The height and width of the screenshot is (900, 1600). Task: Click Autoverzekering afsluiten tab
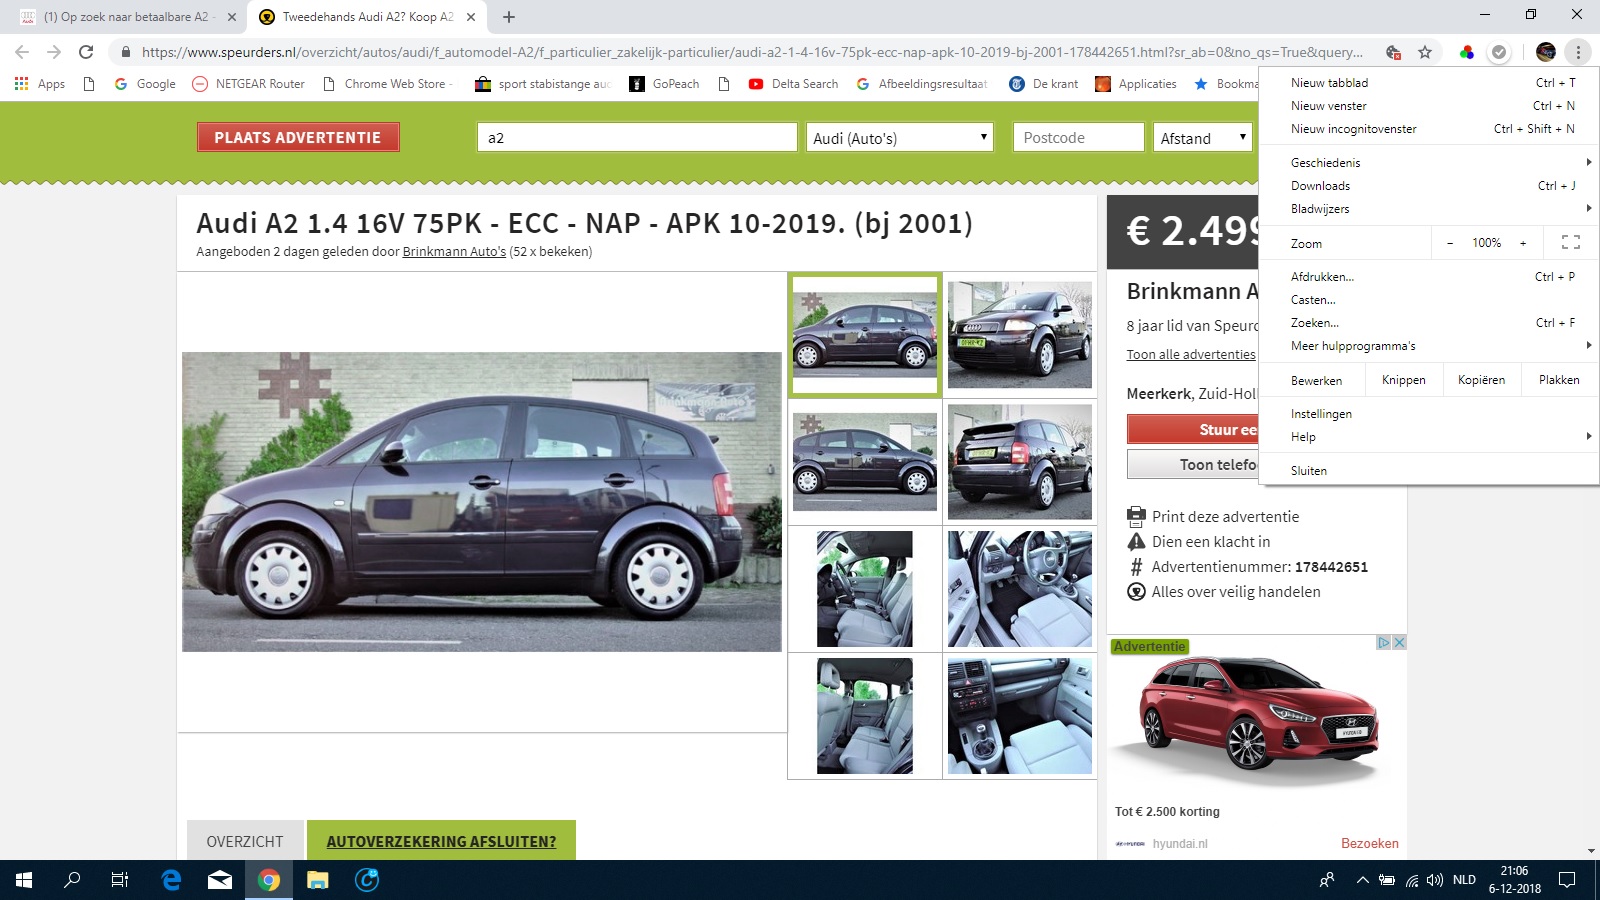coord(441,841)
